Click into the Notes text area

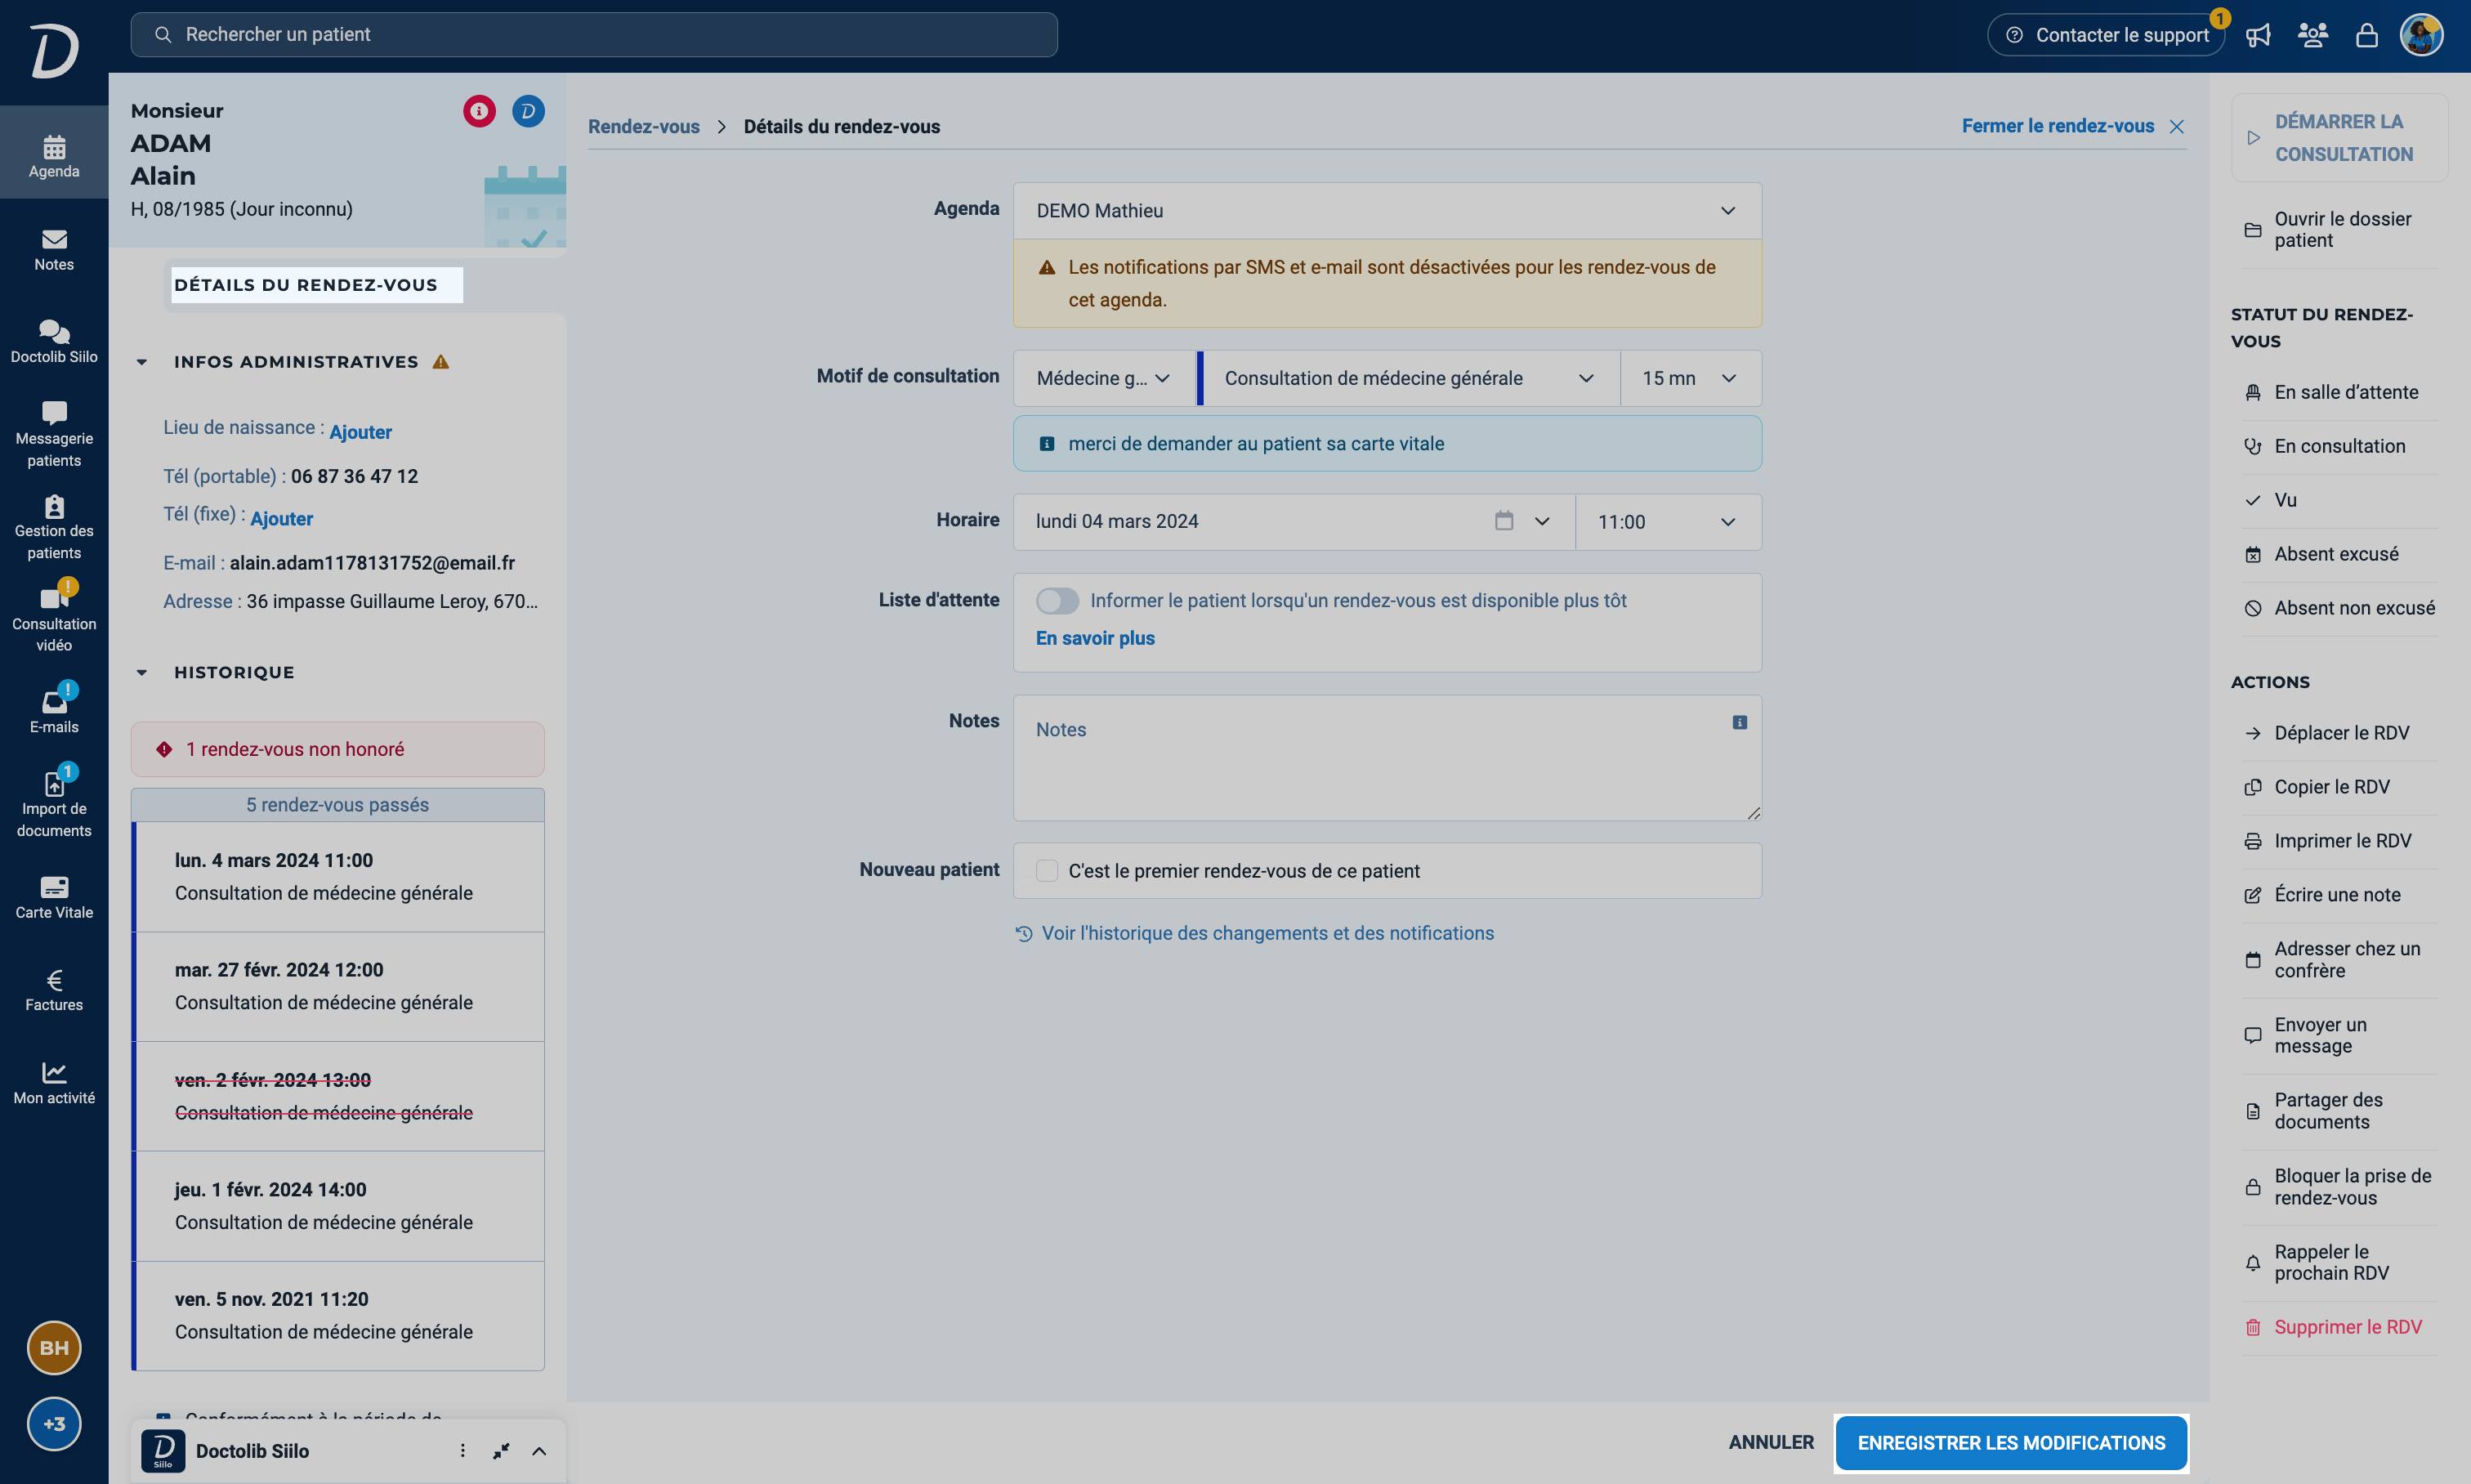click(x=1387, y=759)
